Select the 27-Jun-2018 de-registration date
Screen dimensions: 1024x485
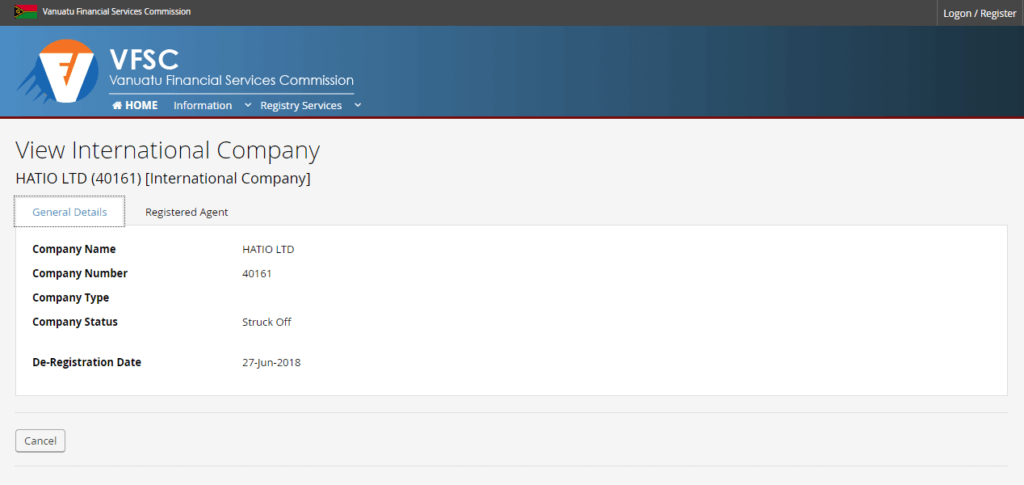point(271,362)
